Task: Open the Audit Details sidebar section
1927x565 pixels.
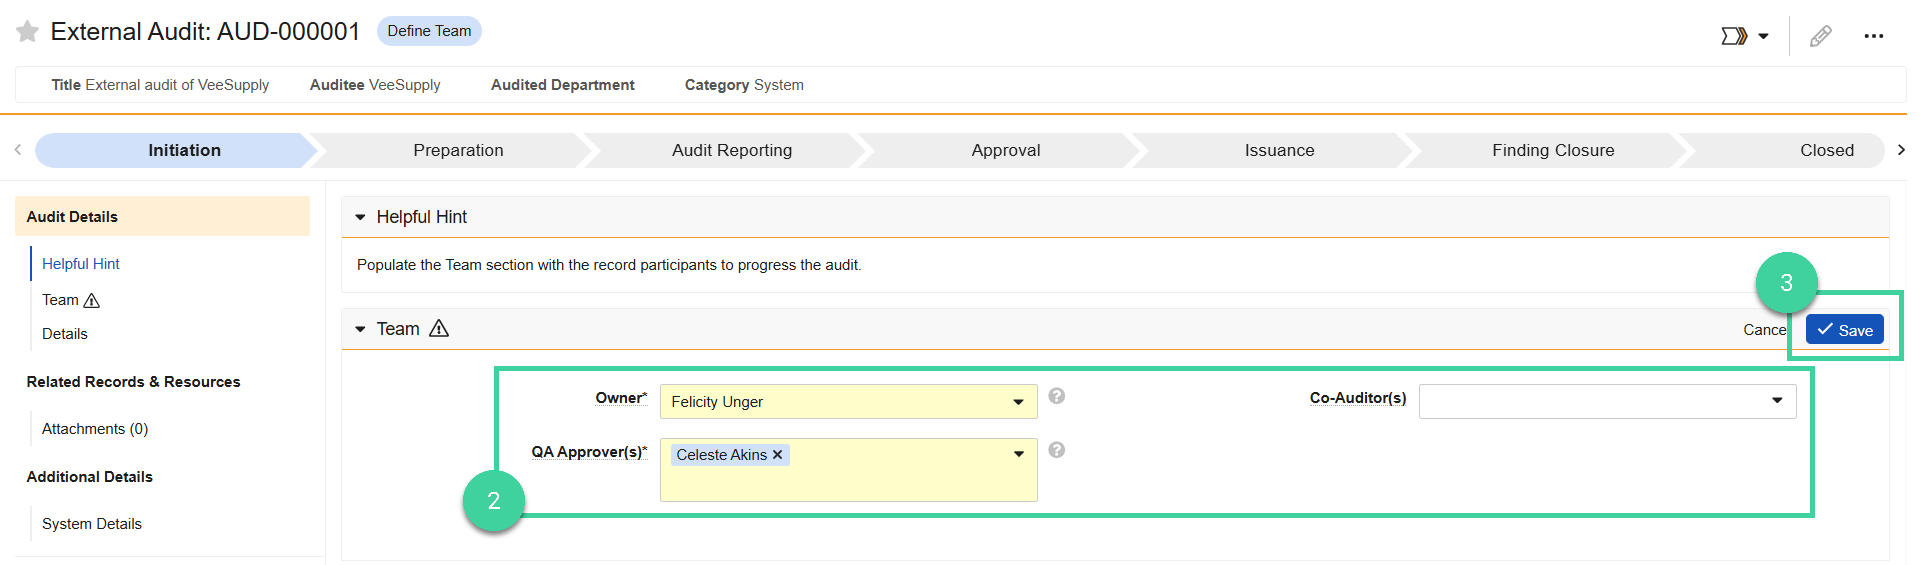Action: [x=162, y=216]
